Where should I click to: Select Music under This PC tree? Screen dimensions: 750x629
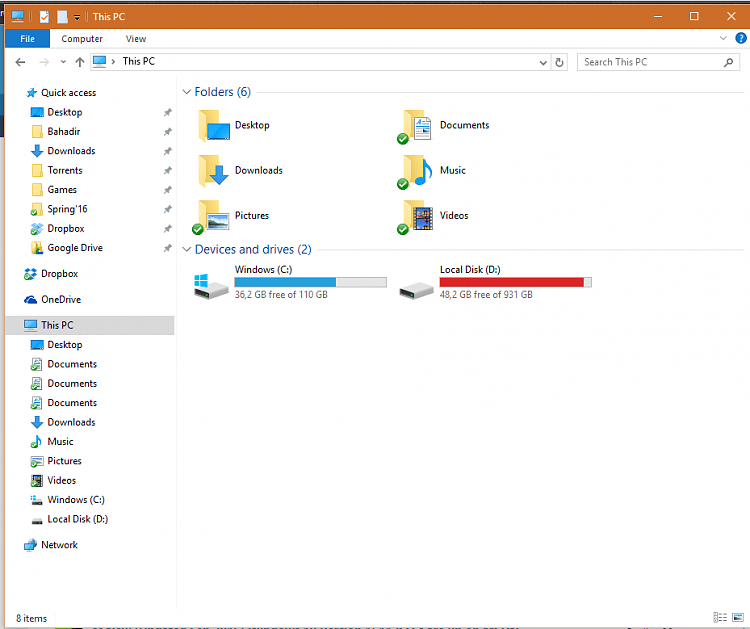53,442
